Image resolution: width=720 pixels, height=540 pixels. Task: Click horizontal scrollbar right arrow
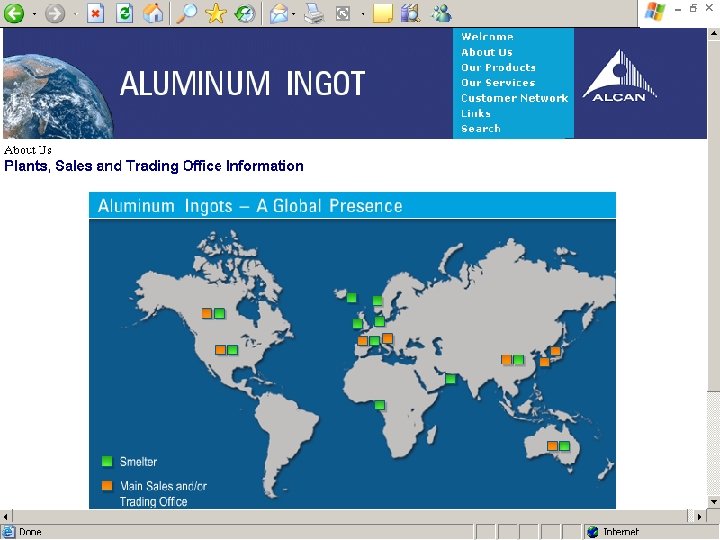tap(699, 517)
